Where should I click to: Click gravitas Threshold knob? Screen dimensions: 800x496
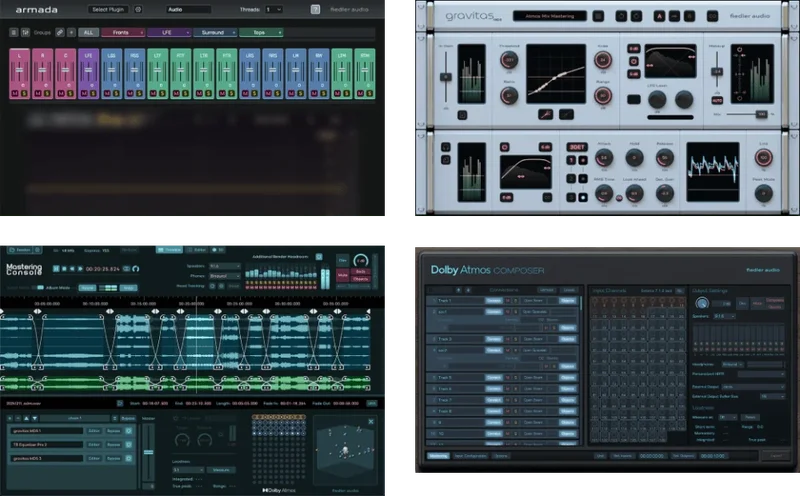tap(509, 60)
